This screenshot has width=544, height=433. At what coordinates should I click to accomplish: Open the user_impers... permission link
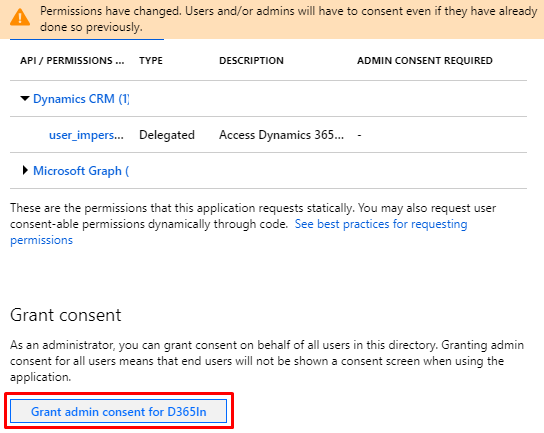[x=86, y=135]
